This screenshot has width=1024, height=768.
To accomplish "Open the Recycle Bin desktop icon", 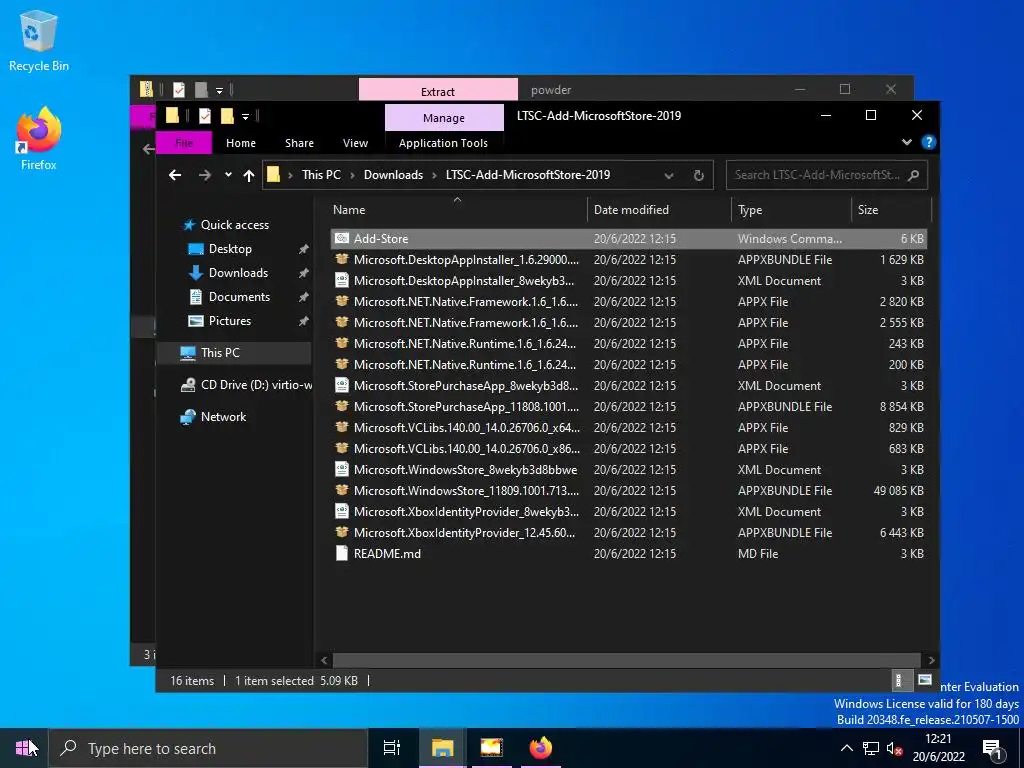I will point(39,40).
